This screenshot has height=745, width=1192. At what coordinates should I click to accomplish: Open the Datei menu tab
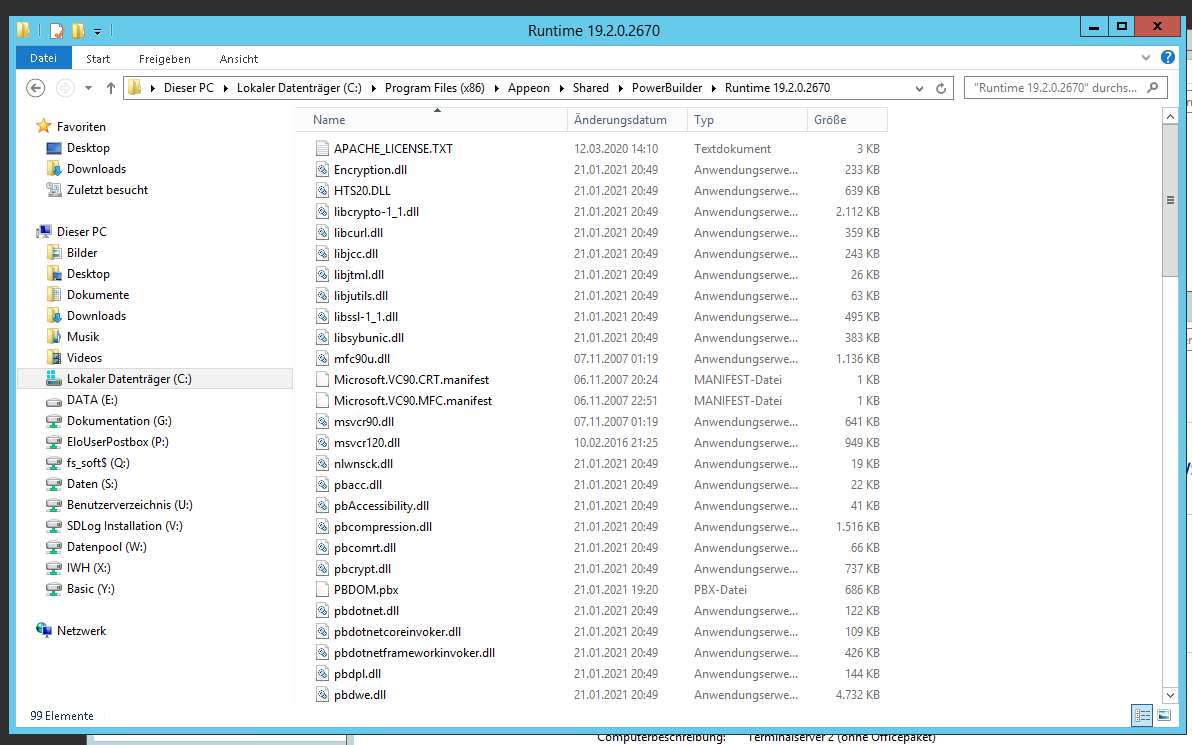click(x=44, y=58)
